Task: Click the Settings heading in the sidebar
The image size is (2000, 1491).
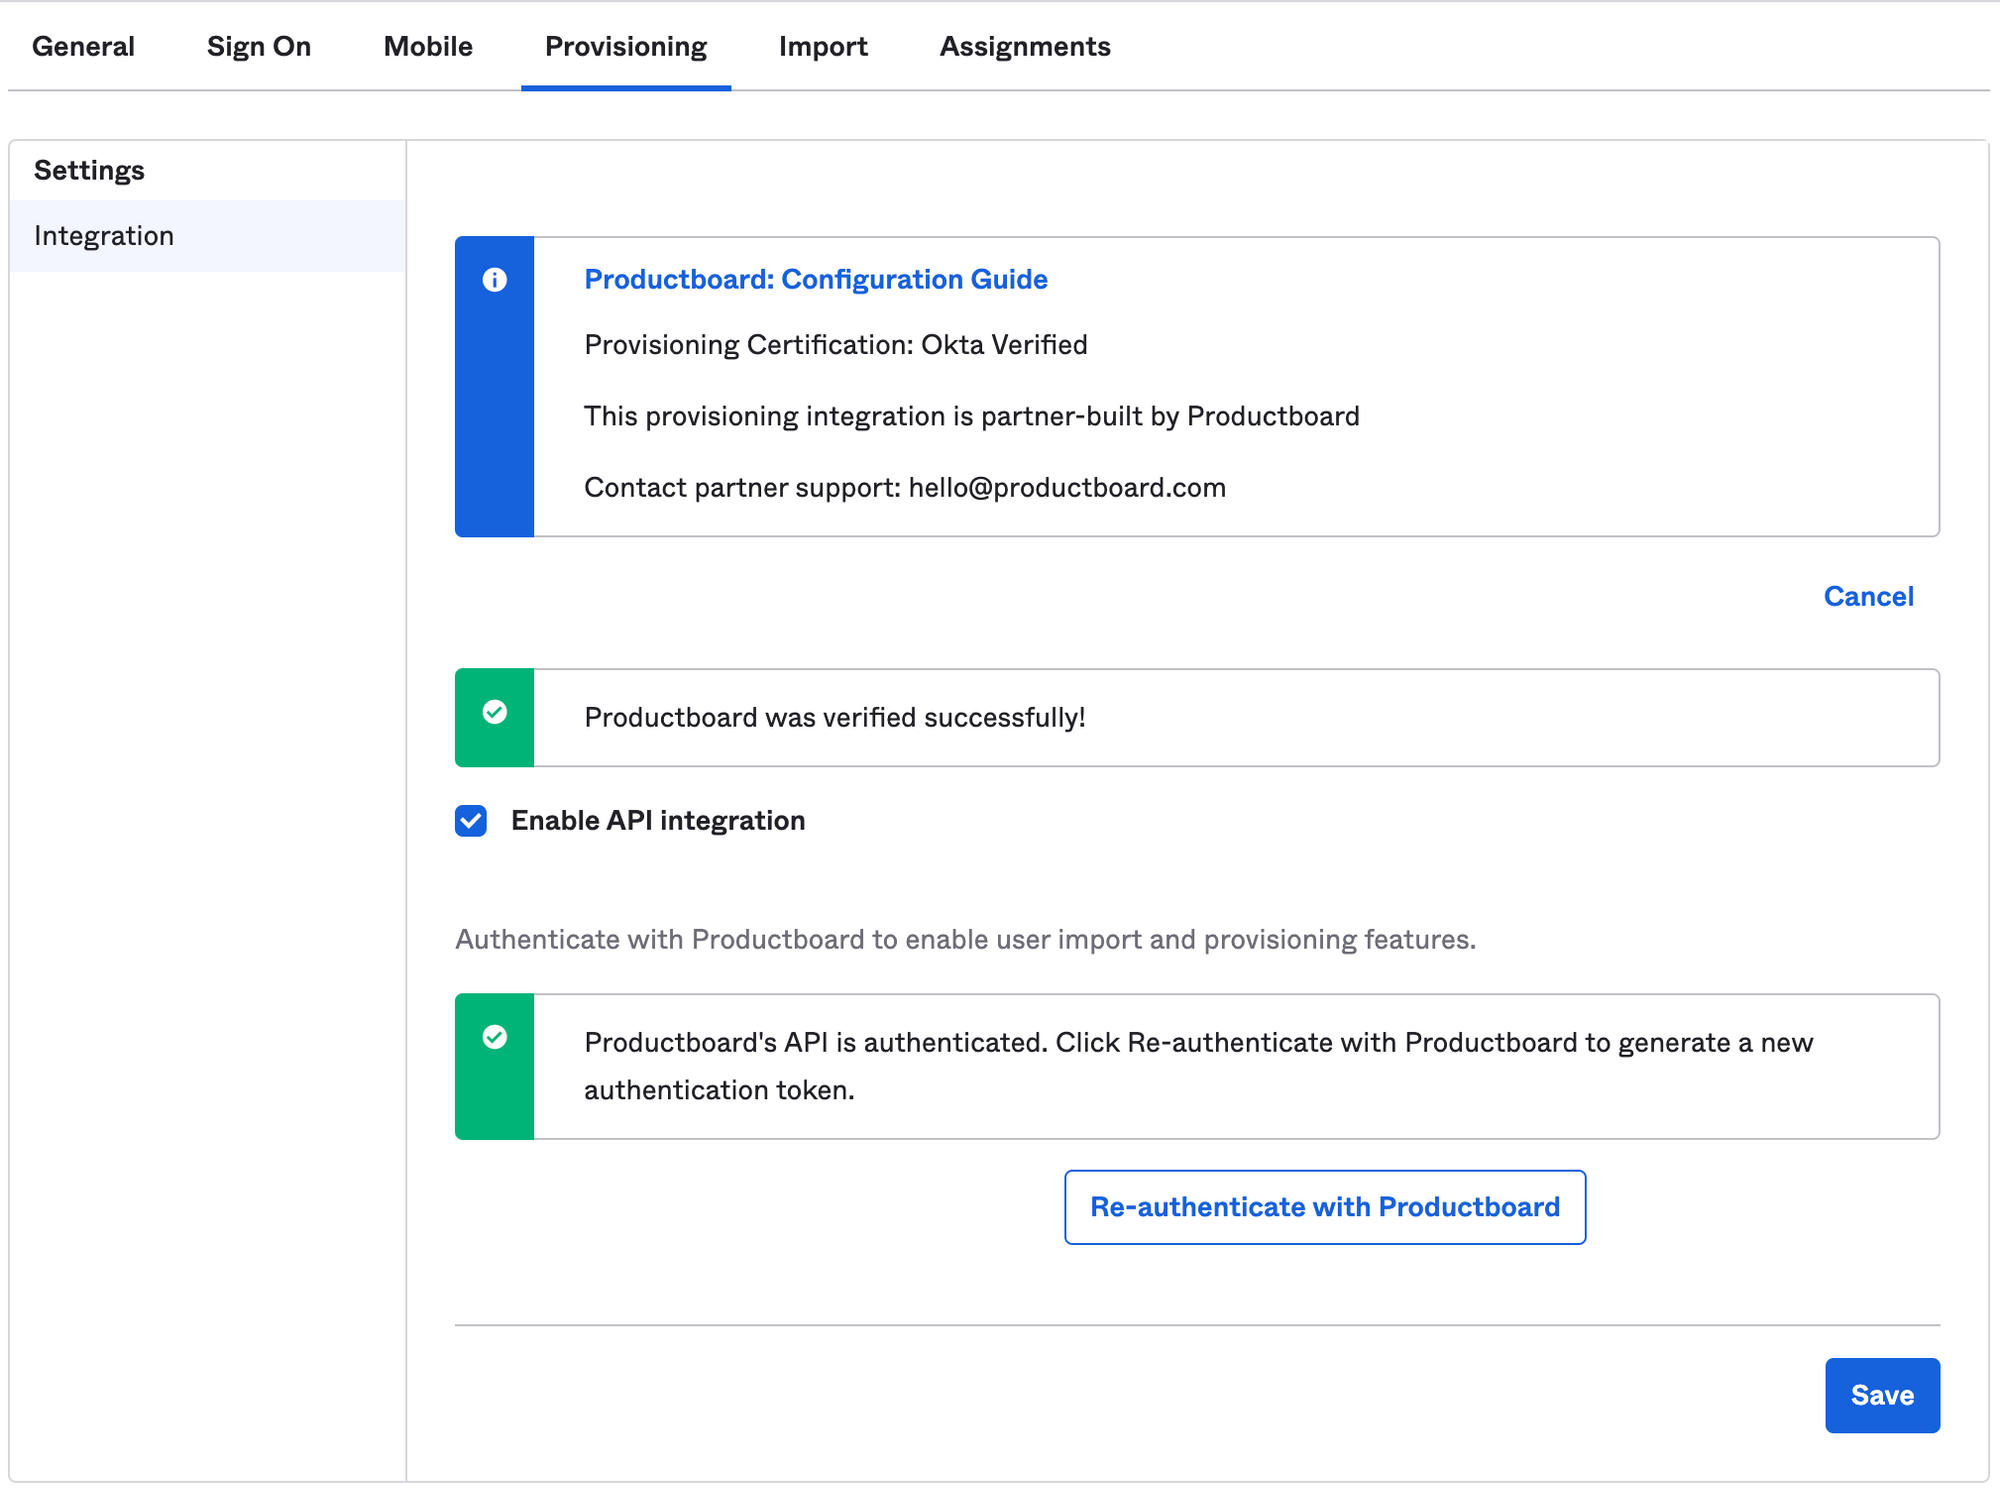Action: point(88,169)
